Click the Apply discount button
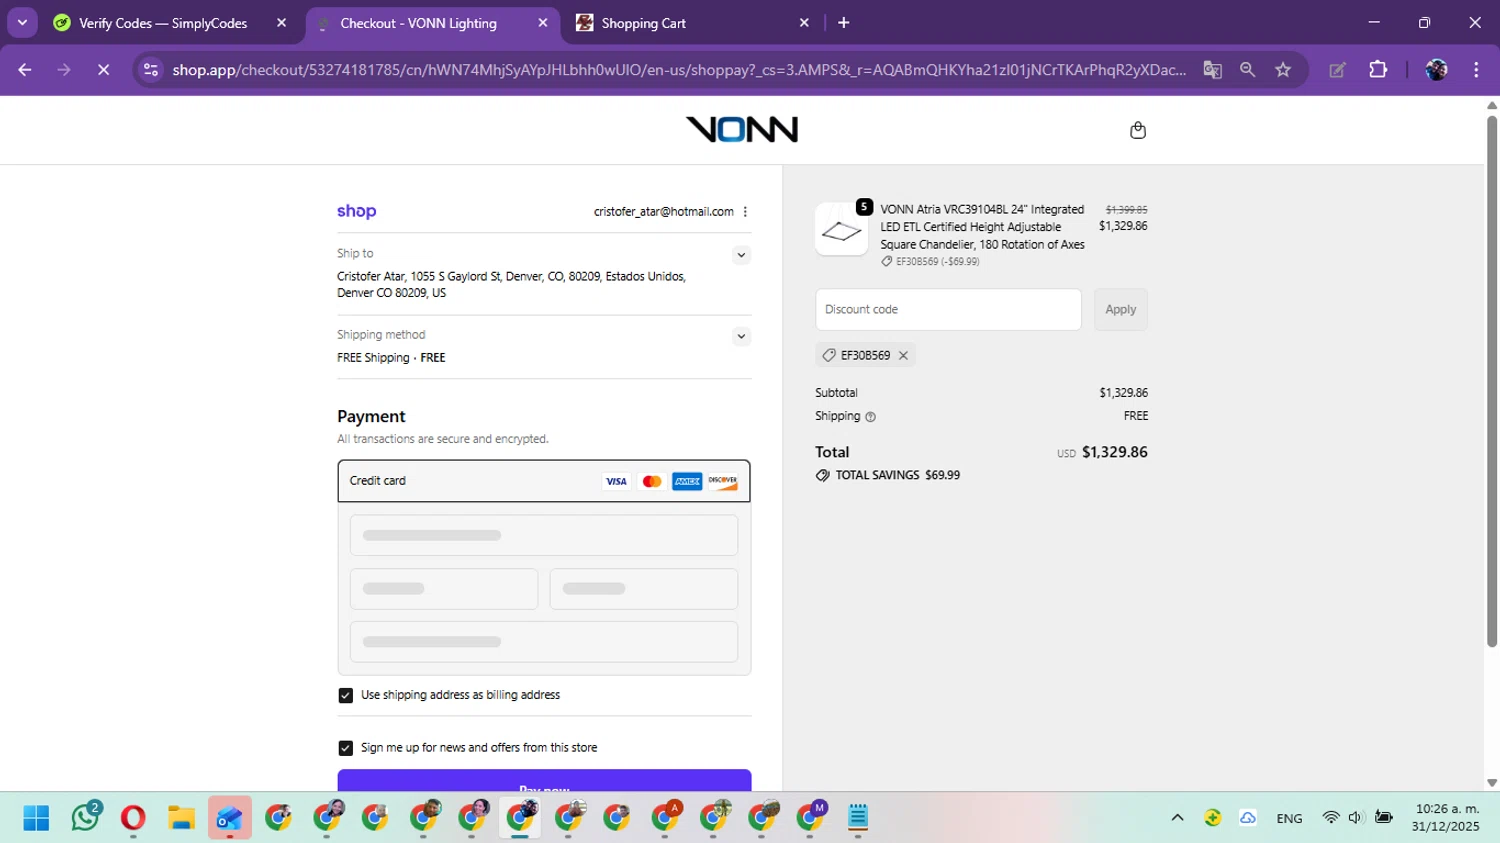The width and height of the screenshot is (1500, 843). point(1120,310)
